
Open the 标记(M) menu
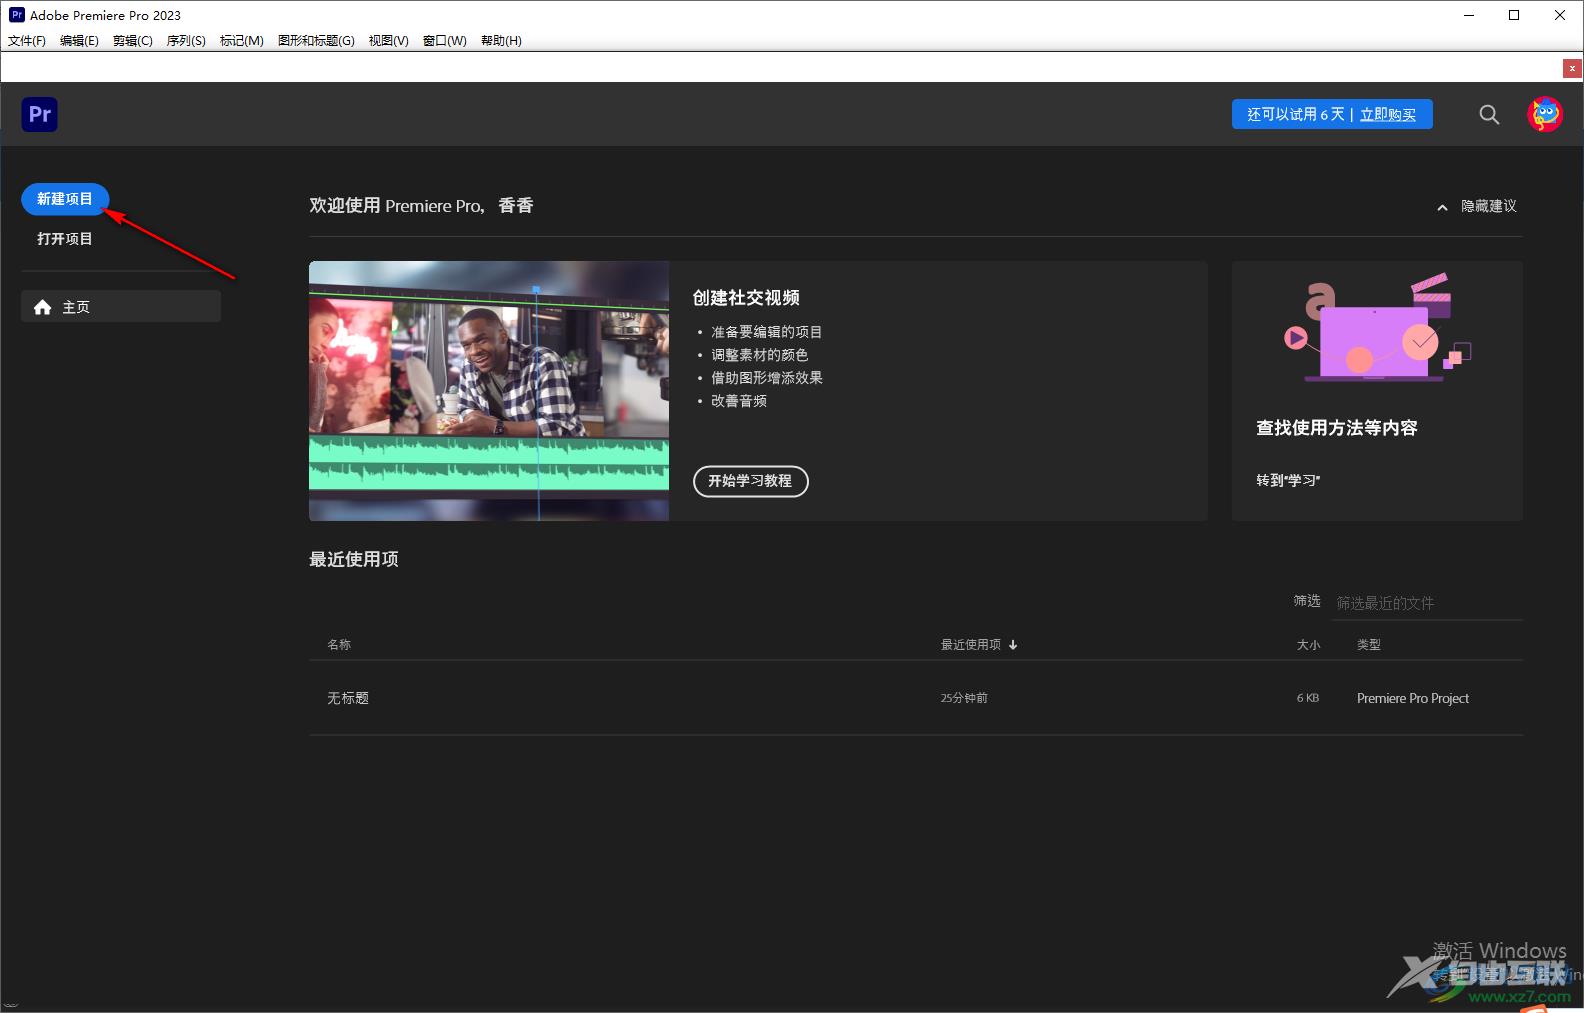[242, 41]
